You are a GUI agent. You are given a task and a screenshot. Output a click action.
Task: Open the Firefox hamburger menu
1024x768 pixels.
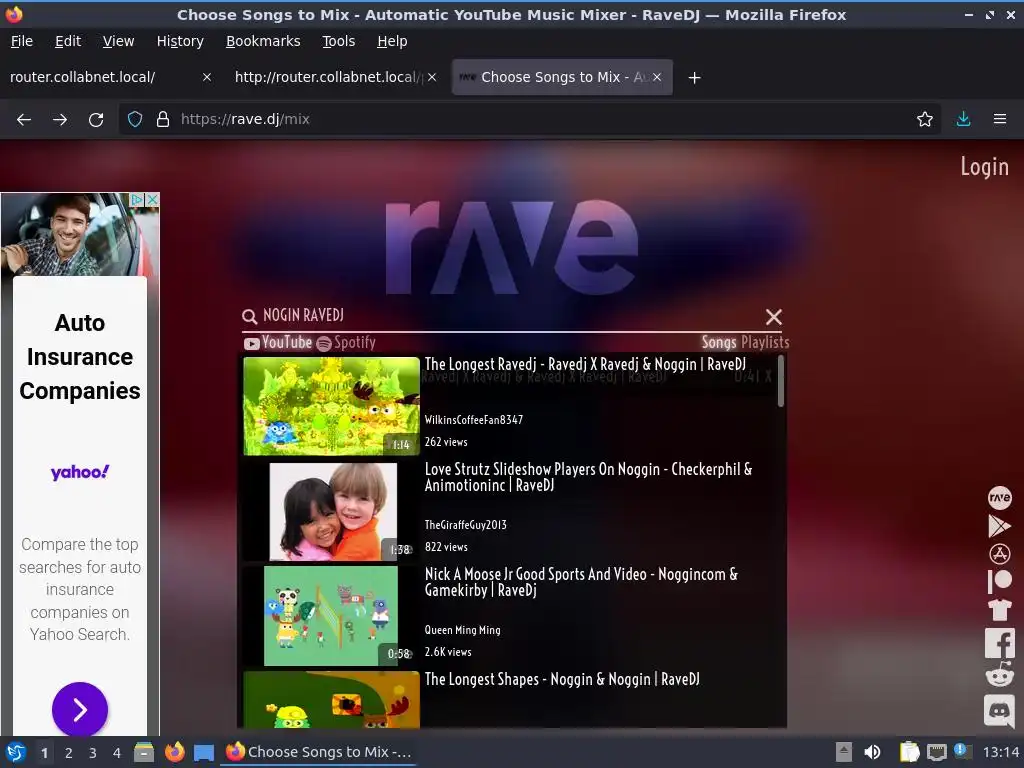999,120
